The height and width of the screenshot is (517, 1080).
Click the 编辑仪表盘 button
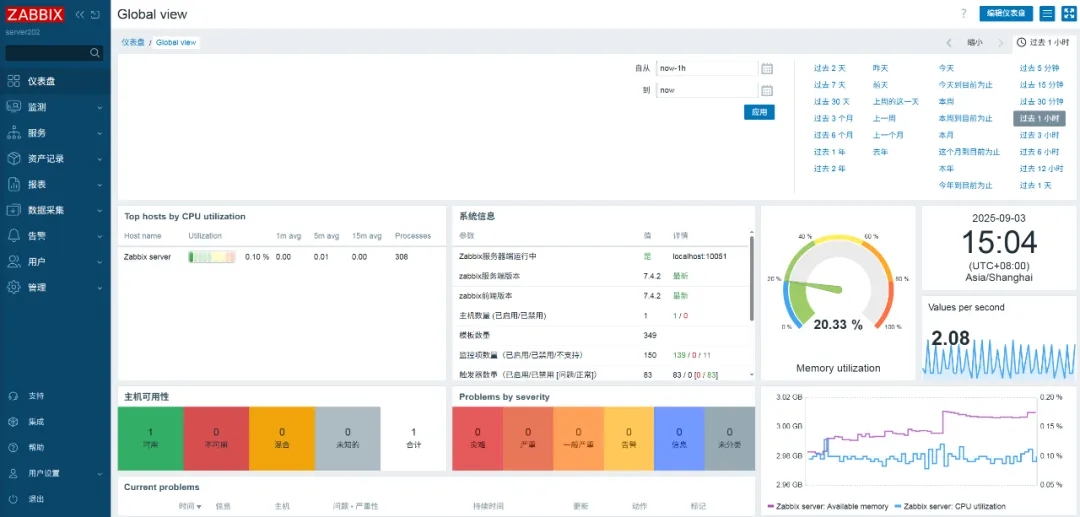tap(1005, 14)
